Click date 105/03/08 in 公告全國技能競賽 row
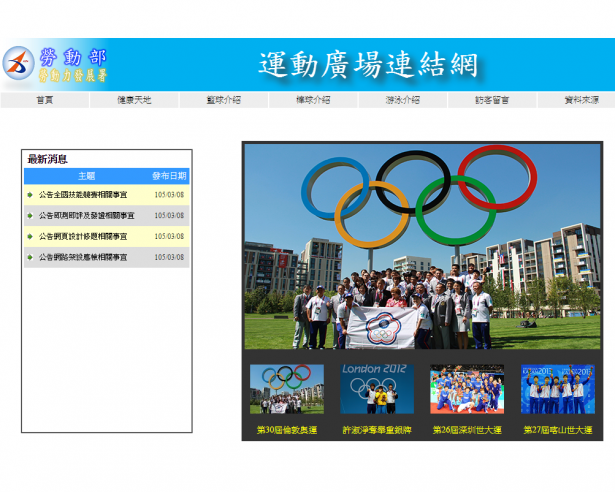This screenshot has width=615, height=492. point(169,195)
